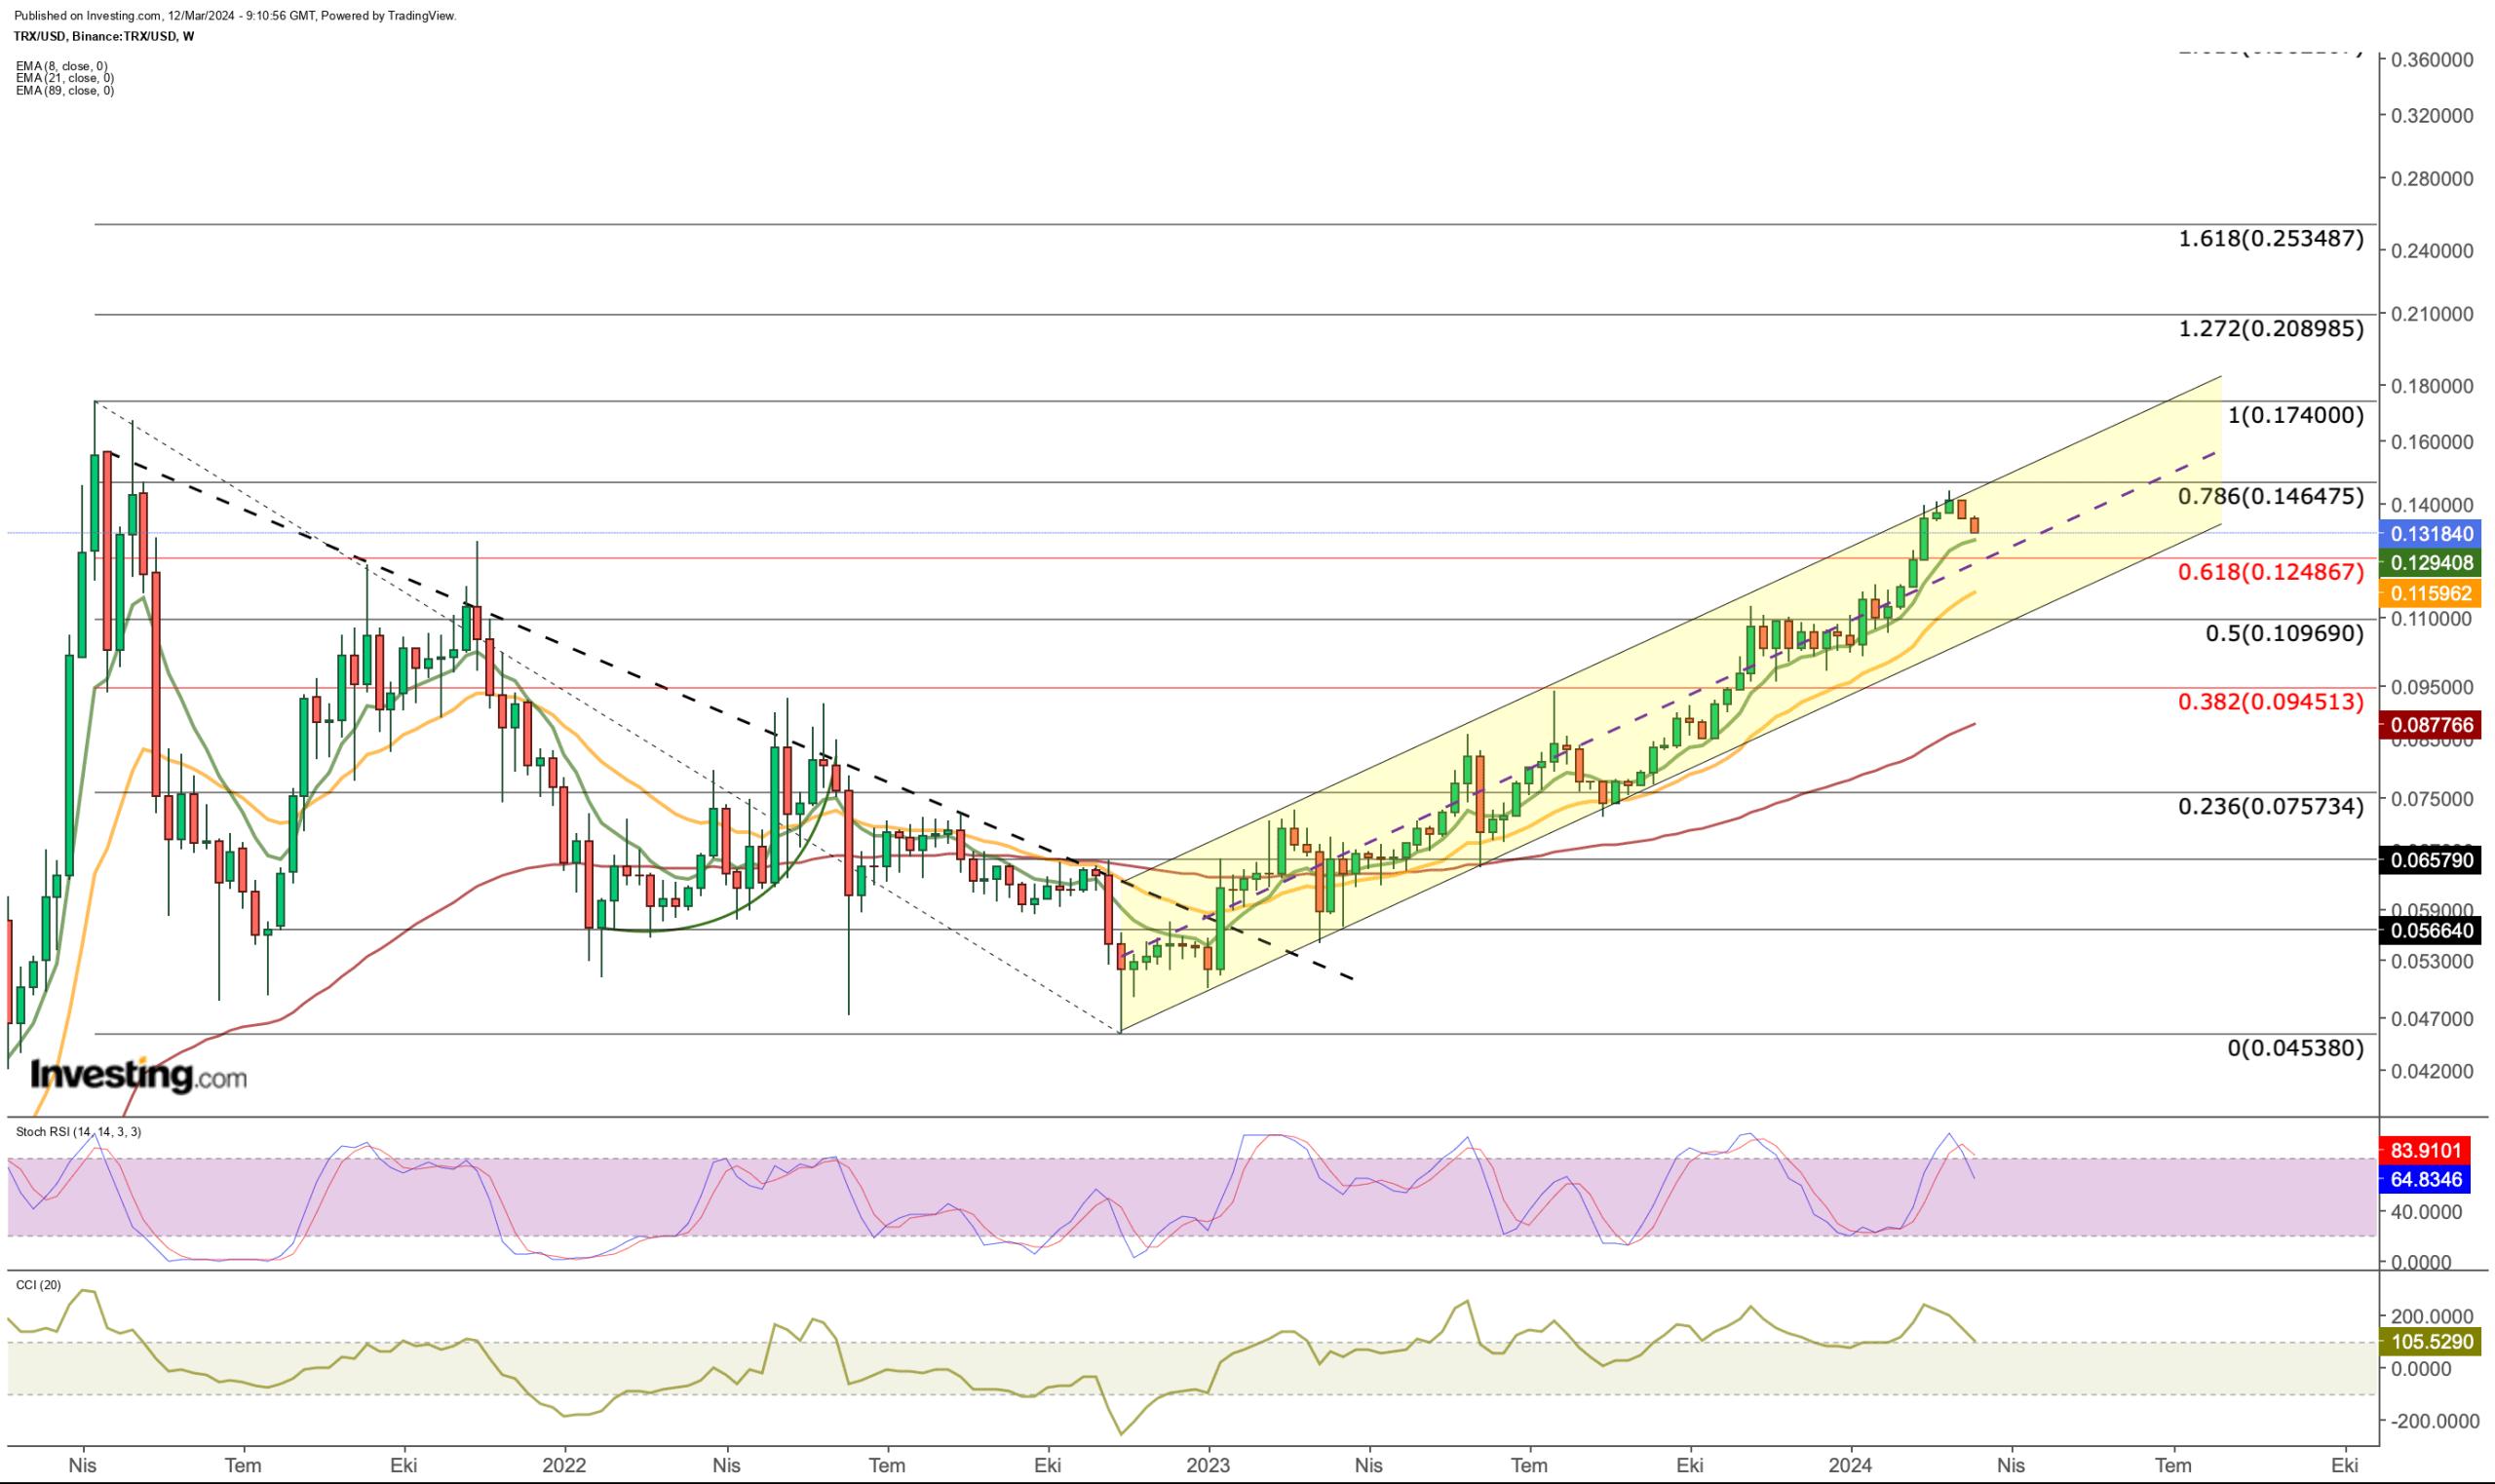This screenshot has width=2495, height=1484.
Task: Click the 0.786(0.146475) Fibonacci label
Action: pyautogui.click(x=2271, y=496)
